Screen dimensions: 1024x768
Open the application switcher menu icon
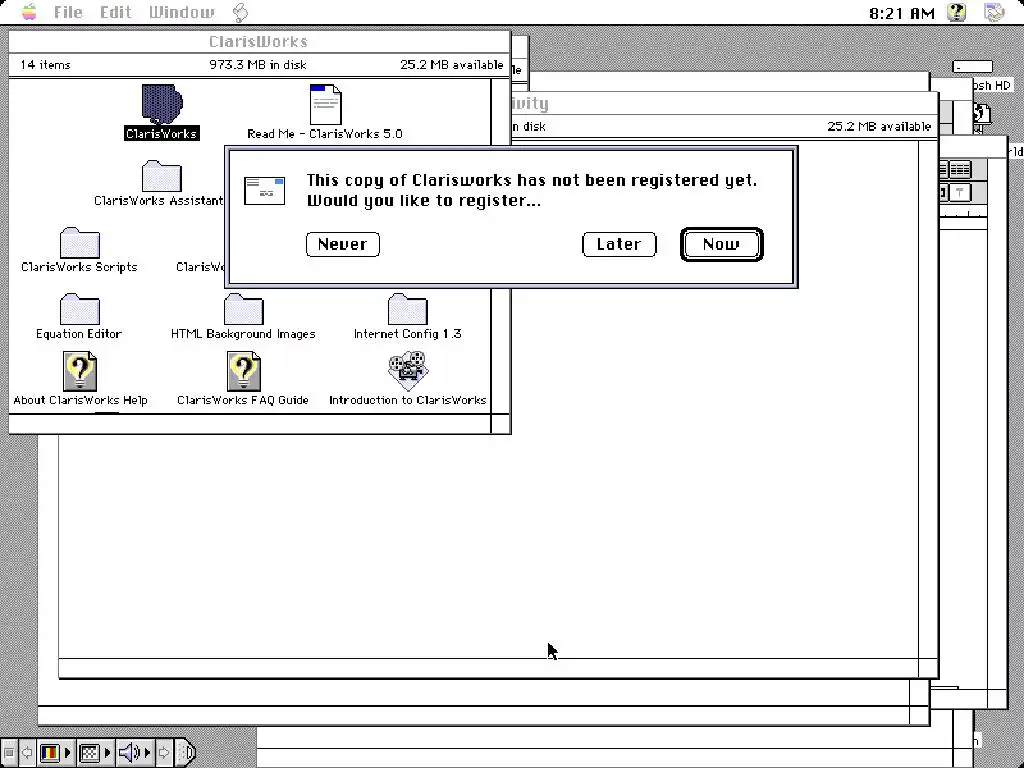[x=994, y=12]
